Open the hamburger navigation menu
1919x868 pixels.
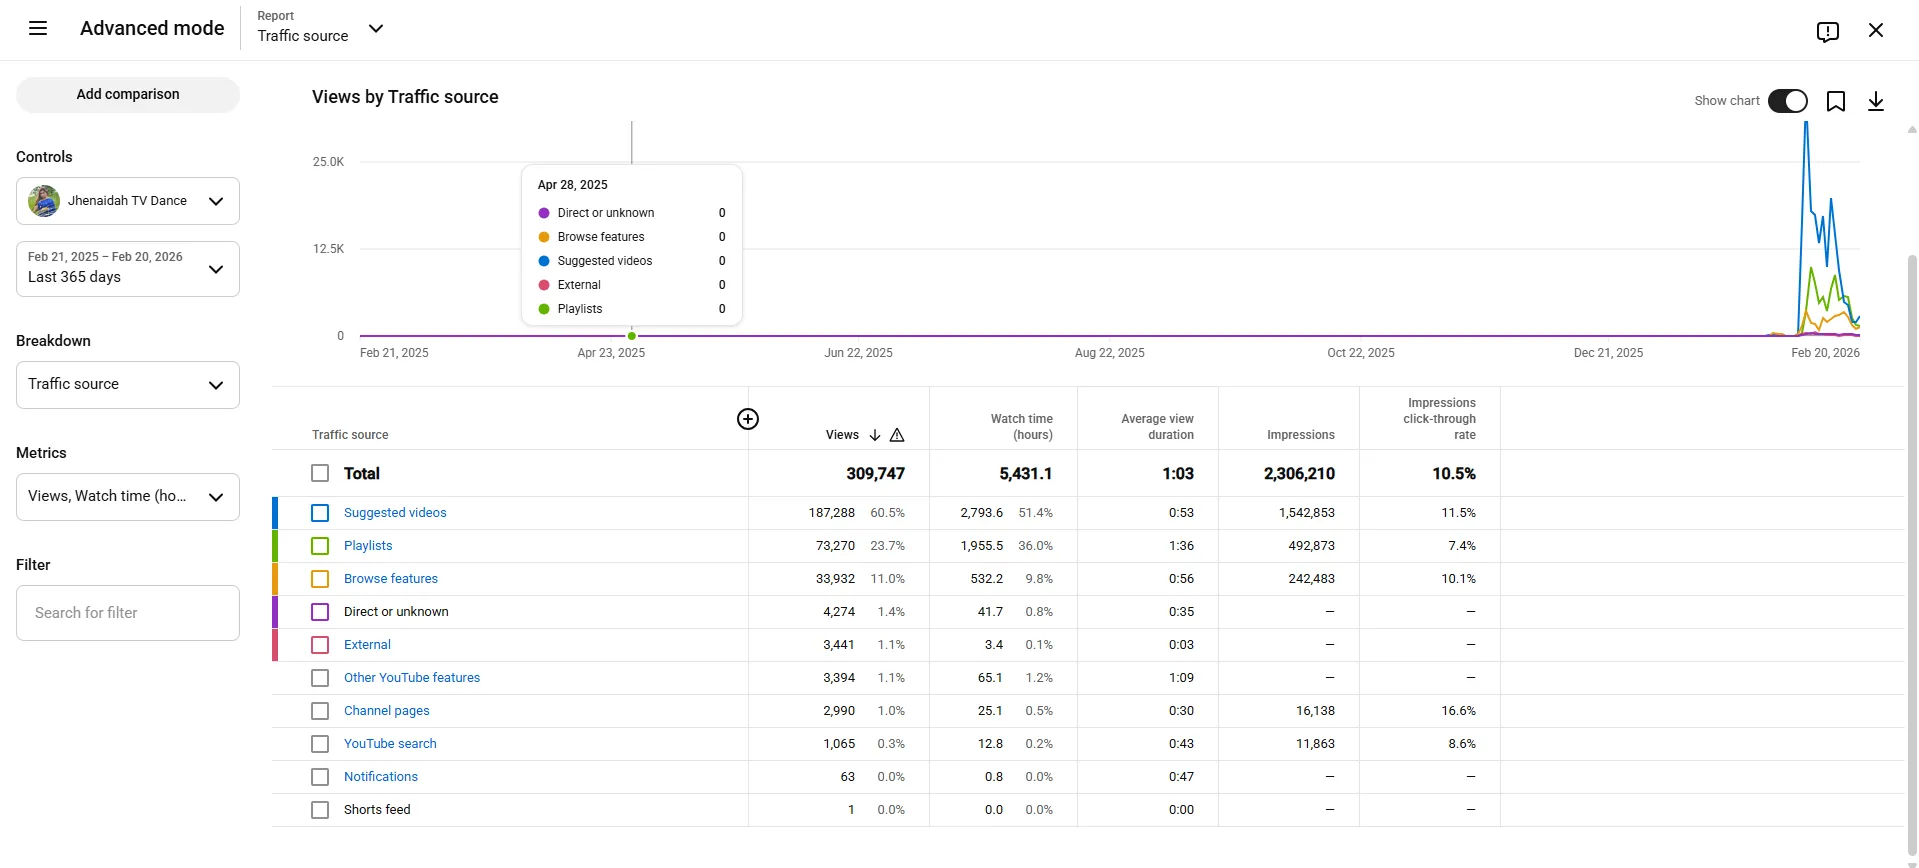click(x=38, y=29)
